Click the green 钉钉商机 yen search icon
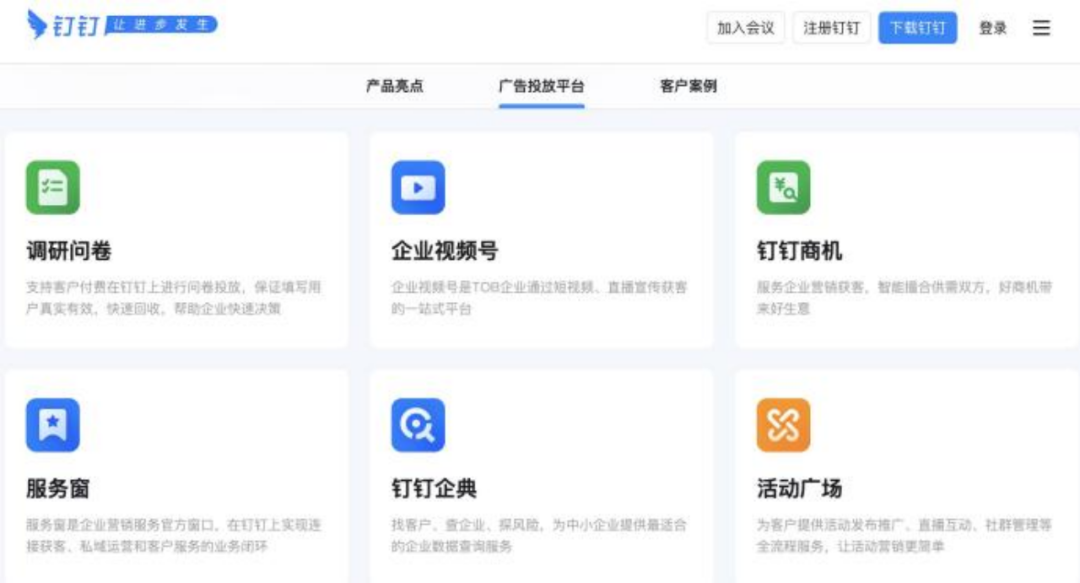The height and width of the screenshot is (583, 1080). 783,187
